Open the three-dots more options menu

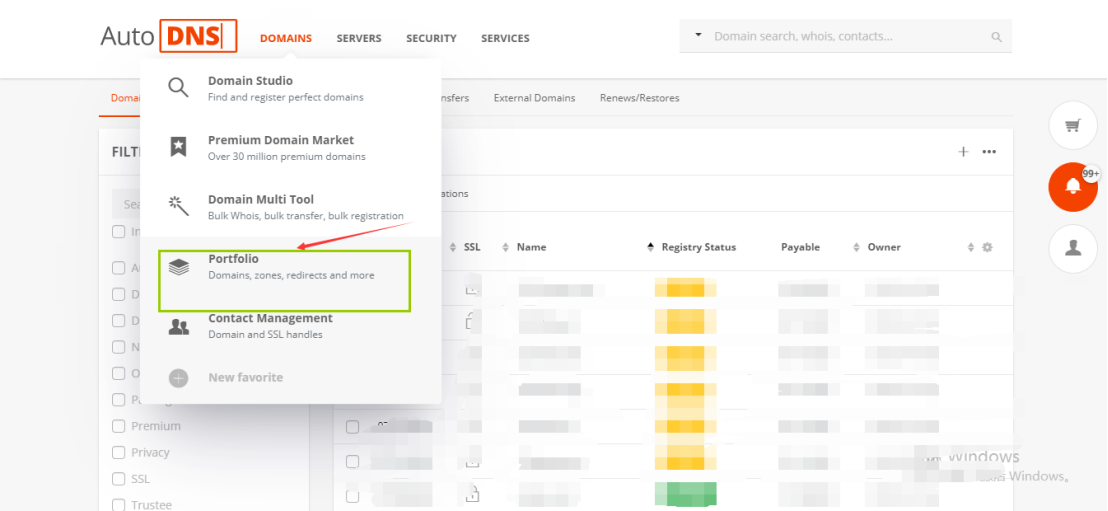tap(989, 152)
